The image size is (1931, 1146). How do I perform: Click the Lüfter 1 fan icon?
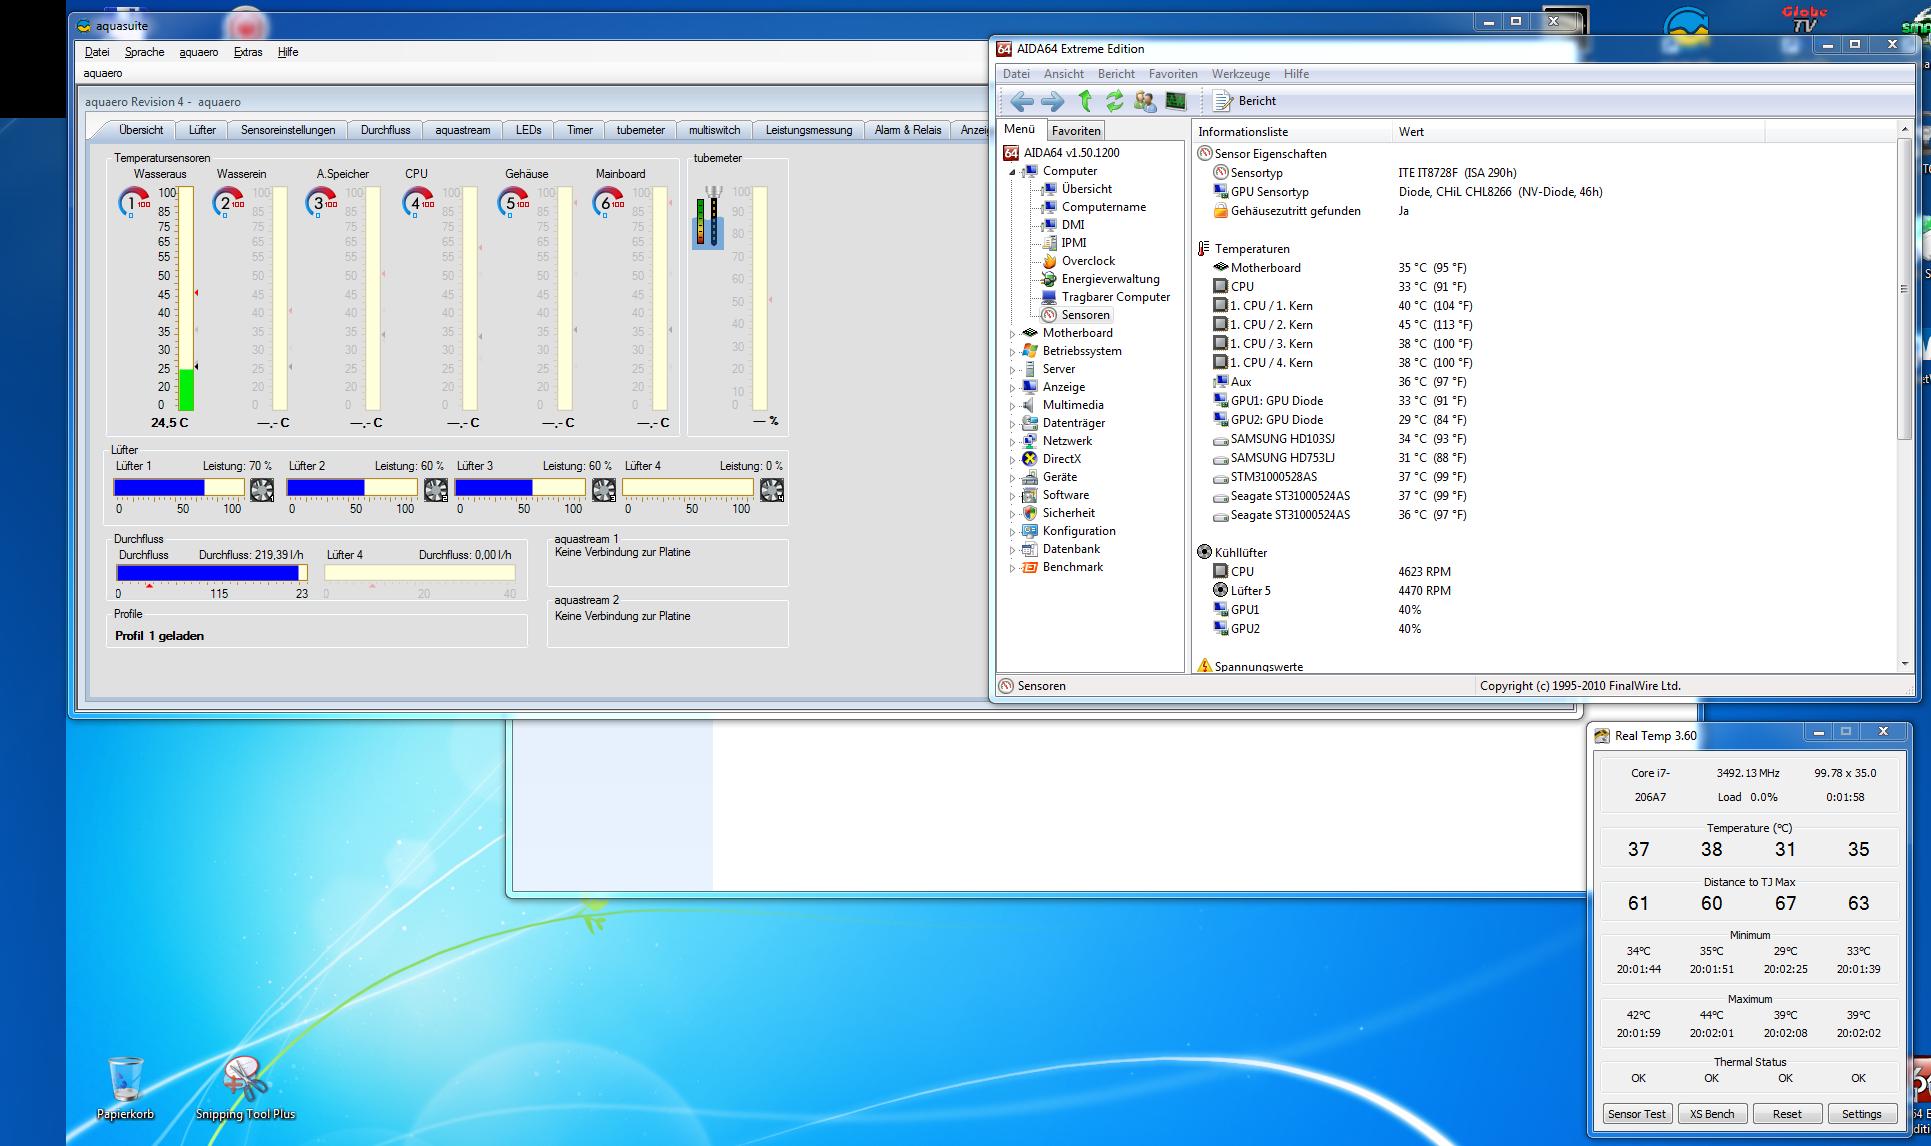(262, 490)
